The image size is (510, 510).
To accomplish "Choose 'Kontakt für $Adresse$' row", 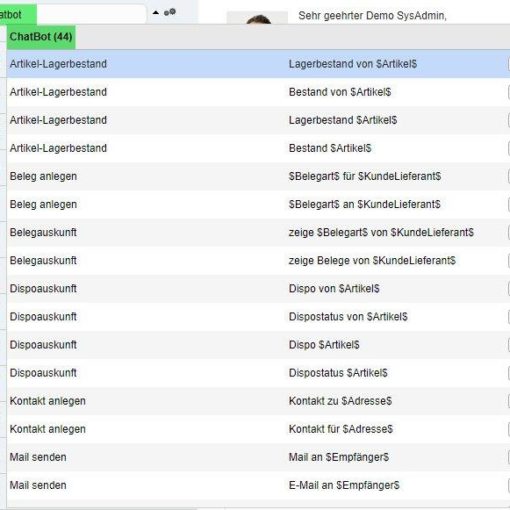I will coord(258,429).
